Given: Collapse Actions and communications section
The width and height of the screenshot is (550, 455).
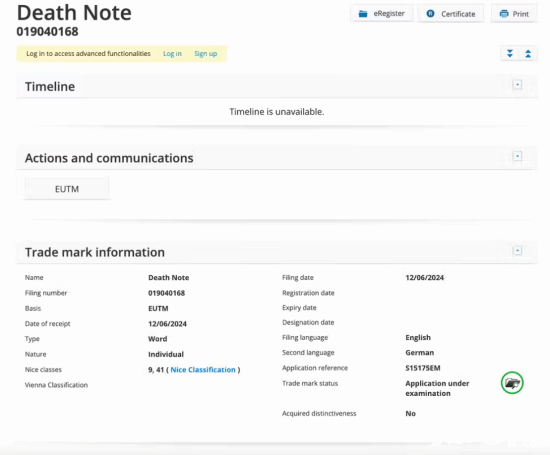Looking at the screenshot, I should click(517, 156).
